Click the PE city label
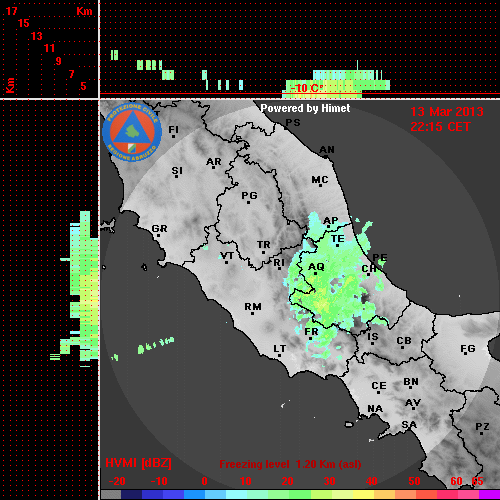 [x=380, y=258]
